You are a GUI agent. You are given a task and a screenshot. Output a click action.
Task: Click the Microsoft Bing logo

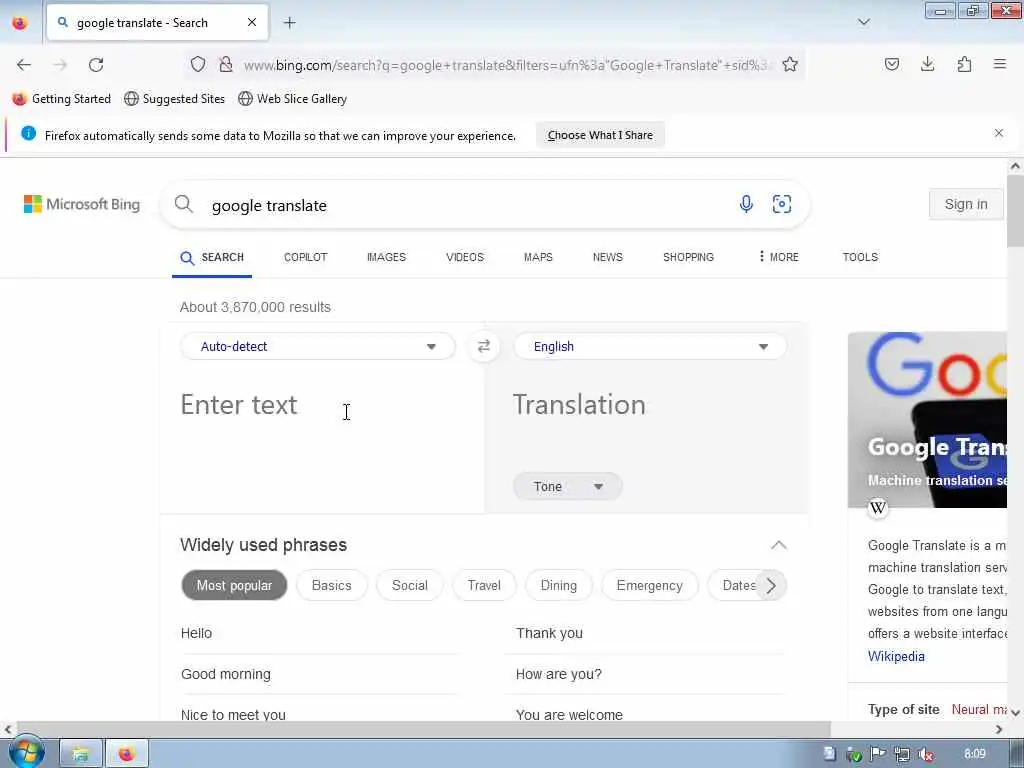click(x=82, y=204)
